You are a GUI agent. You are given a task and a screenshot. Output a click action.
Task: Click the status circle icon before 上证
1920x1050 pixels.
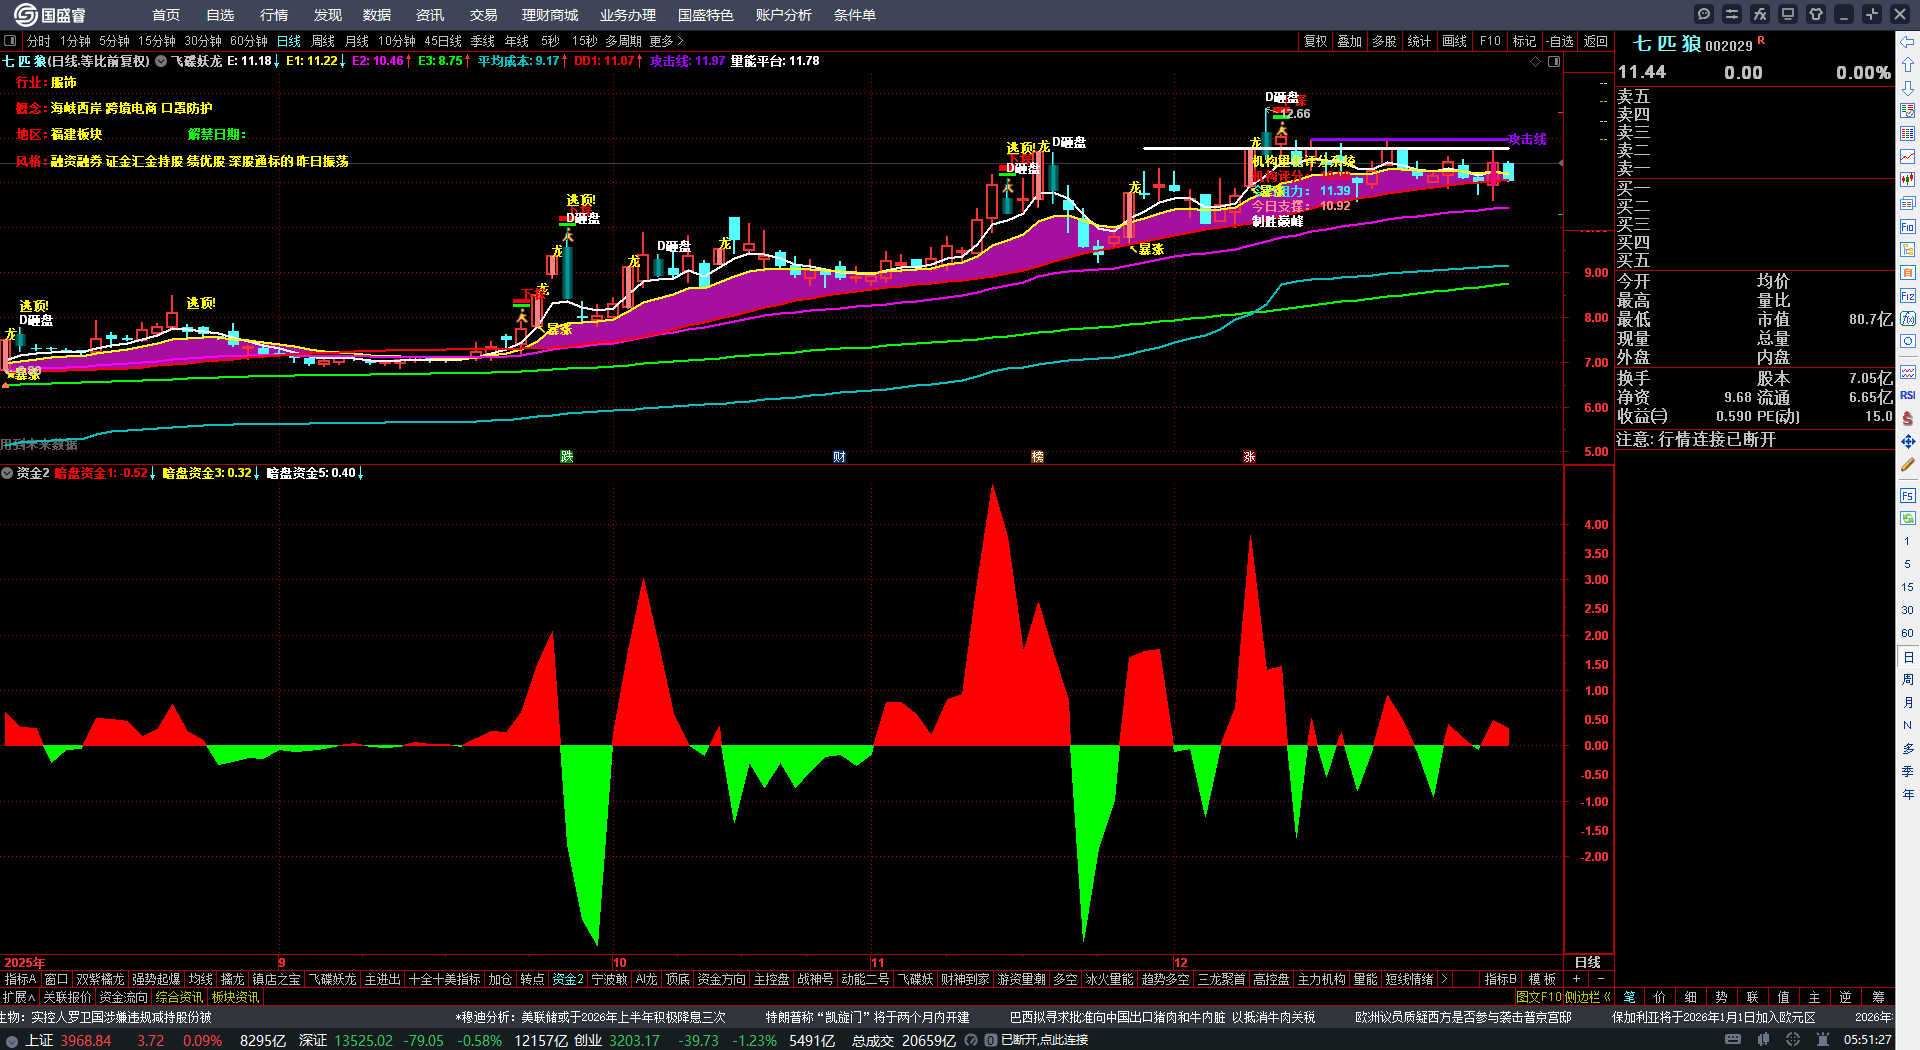(12, 1041)
